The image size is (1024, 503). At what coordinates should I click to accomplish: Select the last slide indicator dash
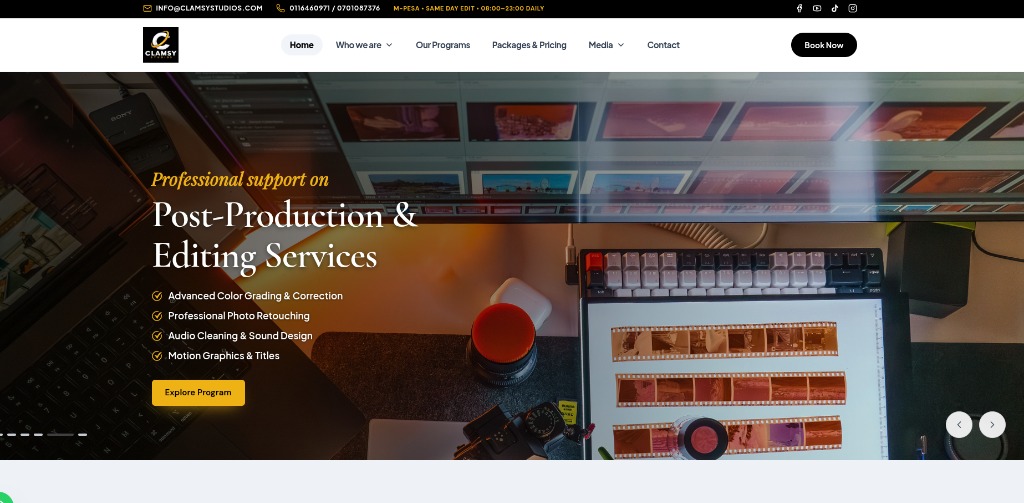pyautogui.click(x=82, y=434)
